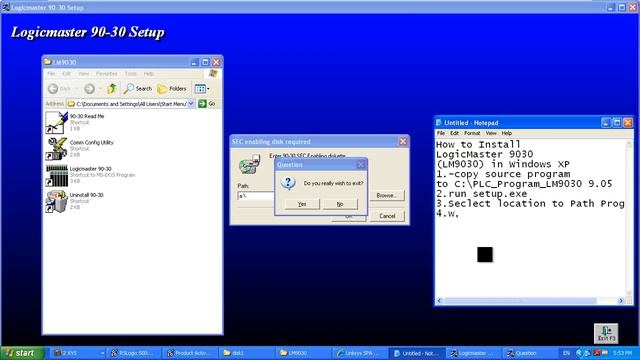
Task: Toggle the Folders pane in LM9030 explorer
Action: pyautogui.click(x=172, y=89)
